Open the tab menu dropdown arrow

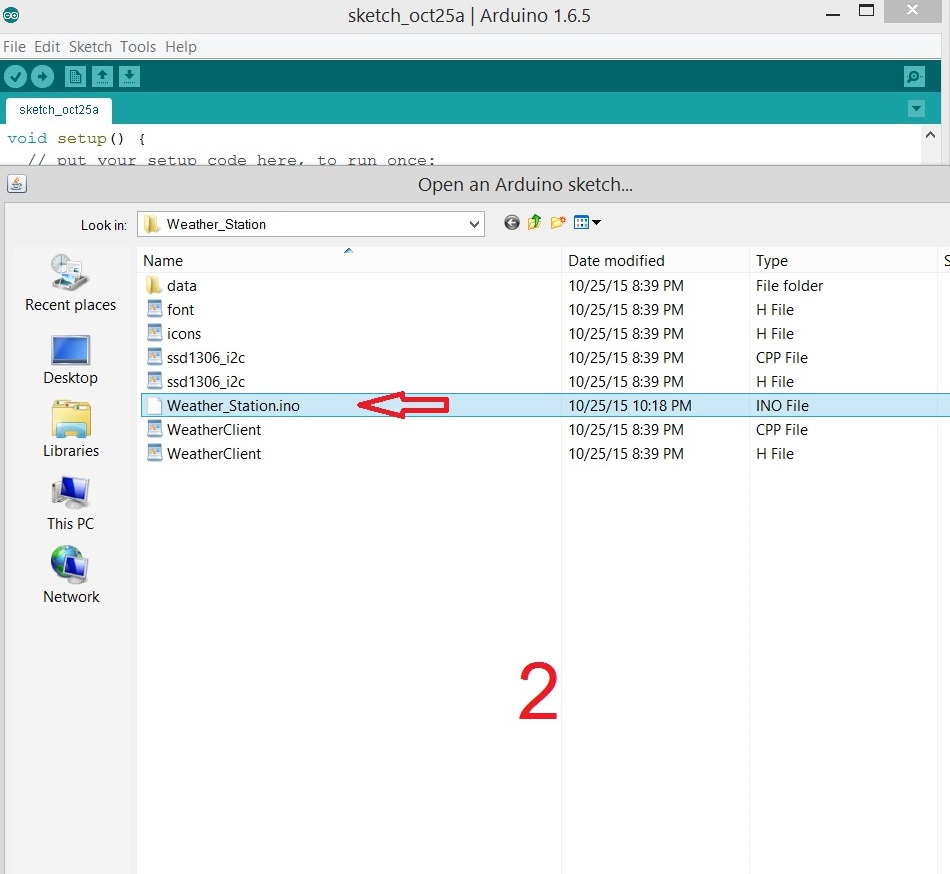[x=917, y=109]
